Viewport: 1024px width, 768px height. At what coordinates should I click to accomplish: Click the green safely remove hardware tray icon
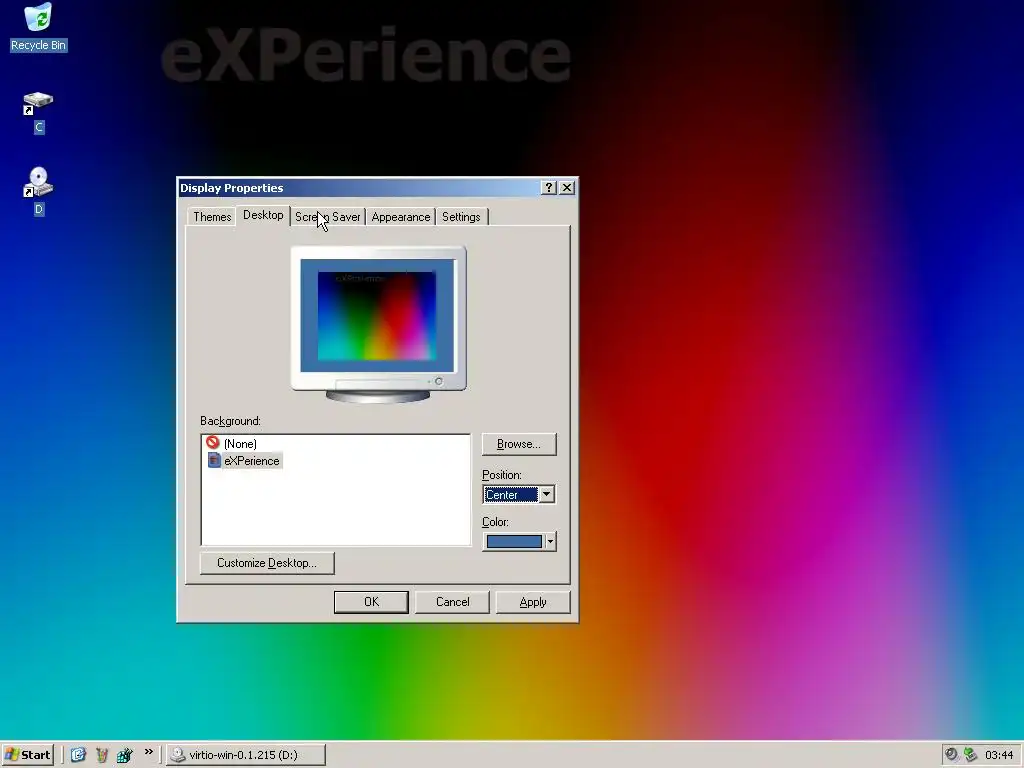pyautogui.click(x=970, y=754)
